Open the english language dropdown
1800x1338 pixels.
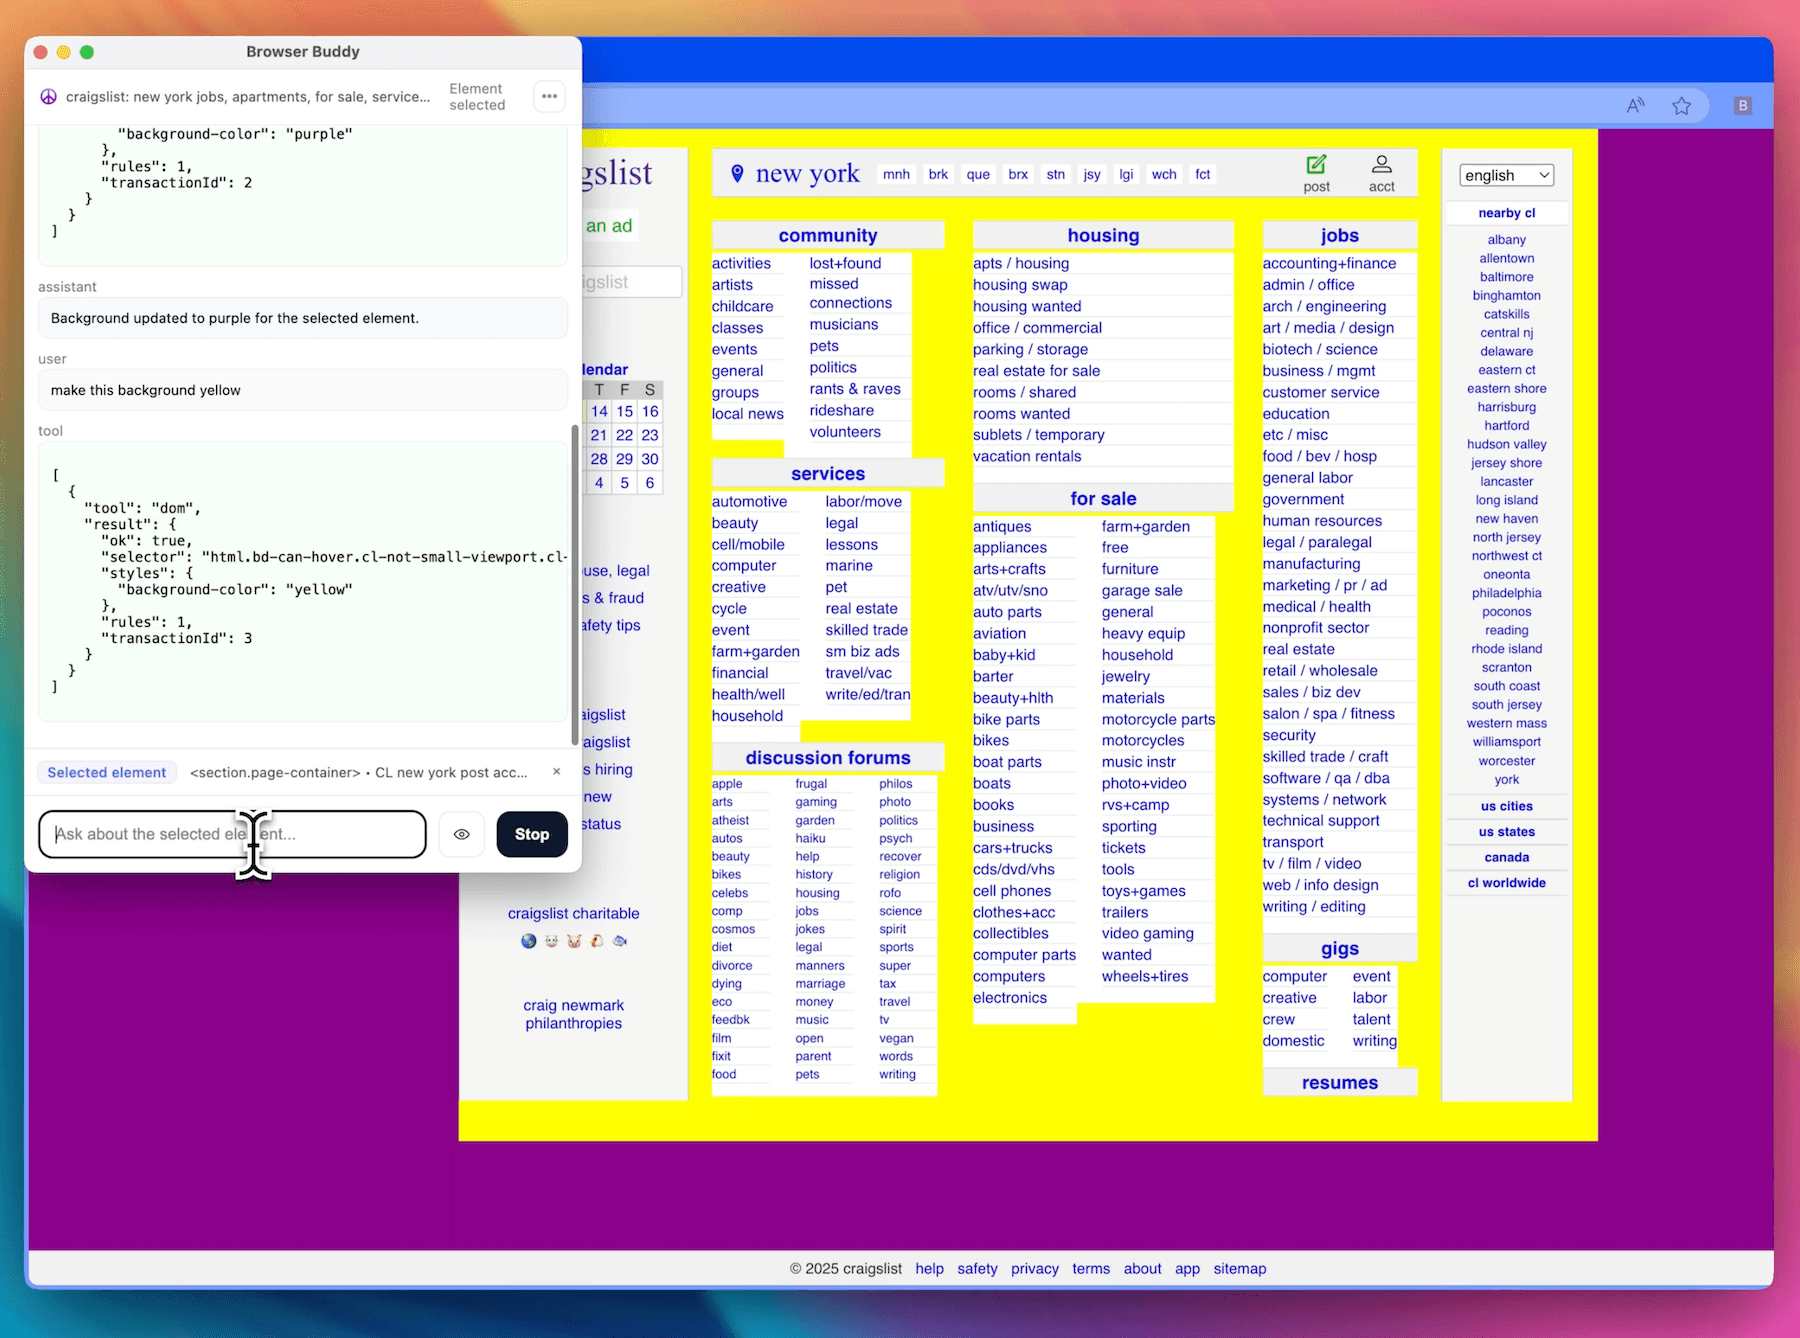[1505, 174]
